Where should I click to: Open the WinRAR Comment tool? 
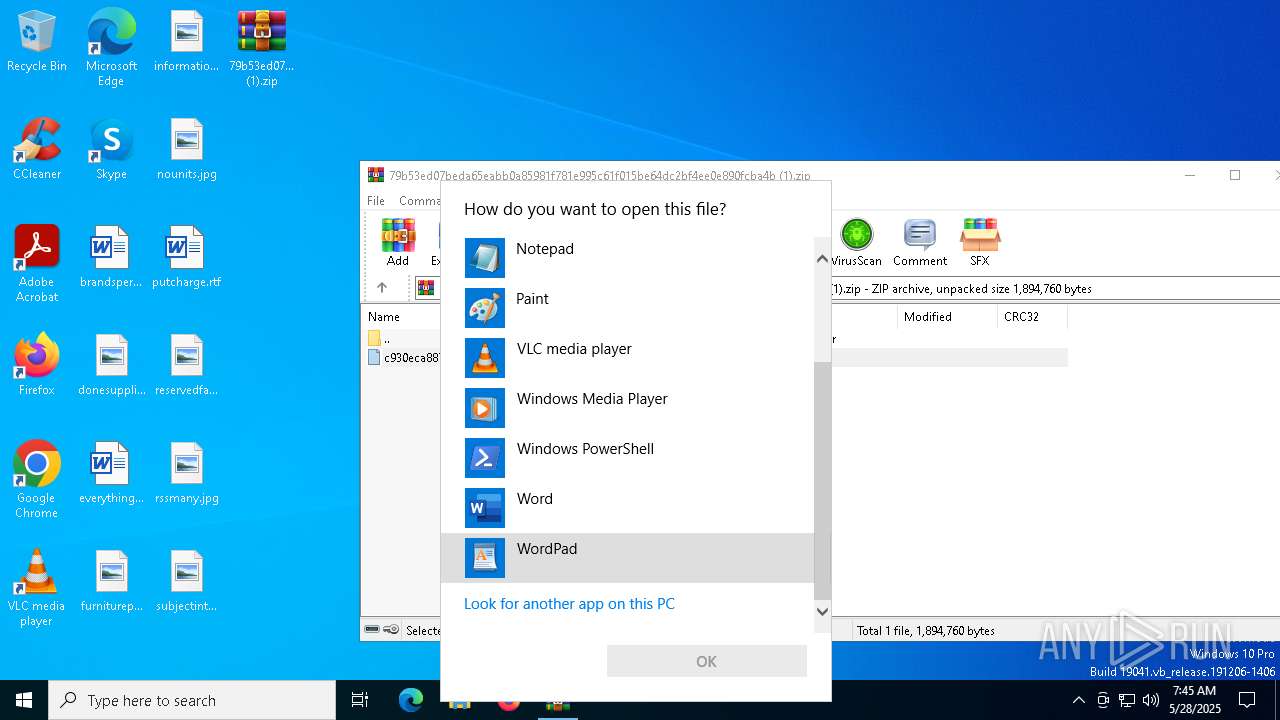pyautogui.click(x=920, y=243)
